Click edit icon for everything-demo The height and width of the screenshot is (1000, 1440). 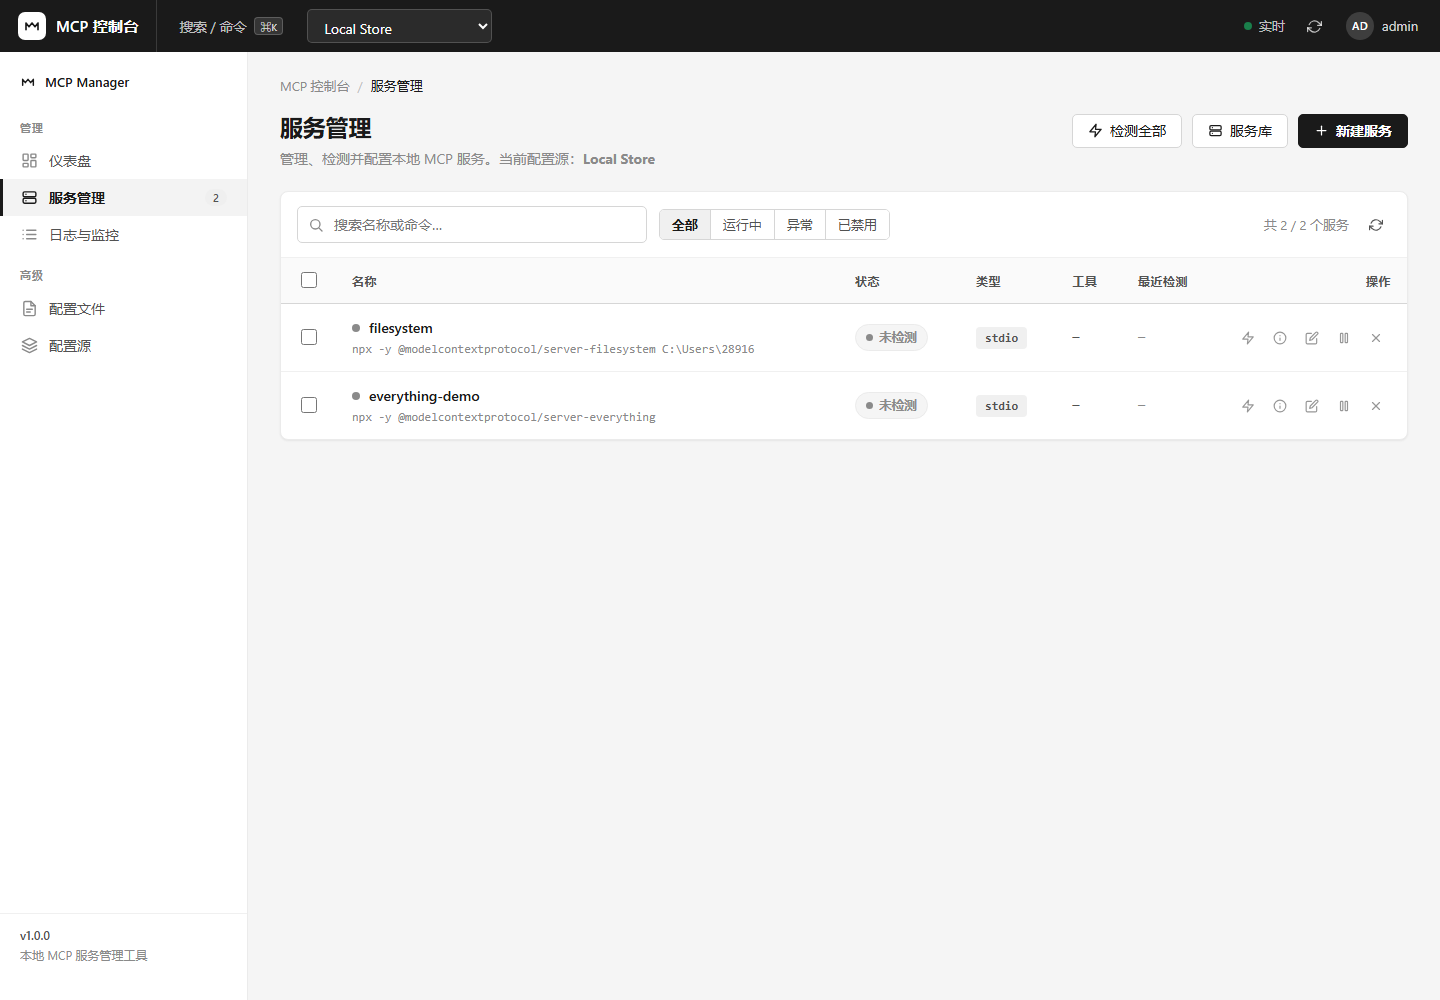(x=1312, y=406)
